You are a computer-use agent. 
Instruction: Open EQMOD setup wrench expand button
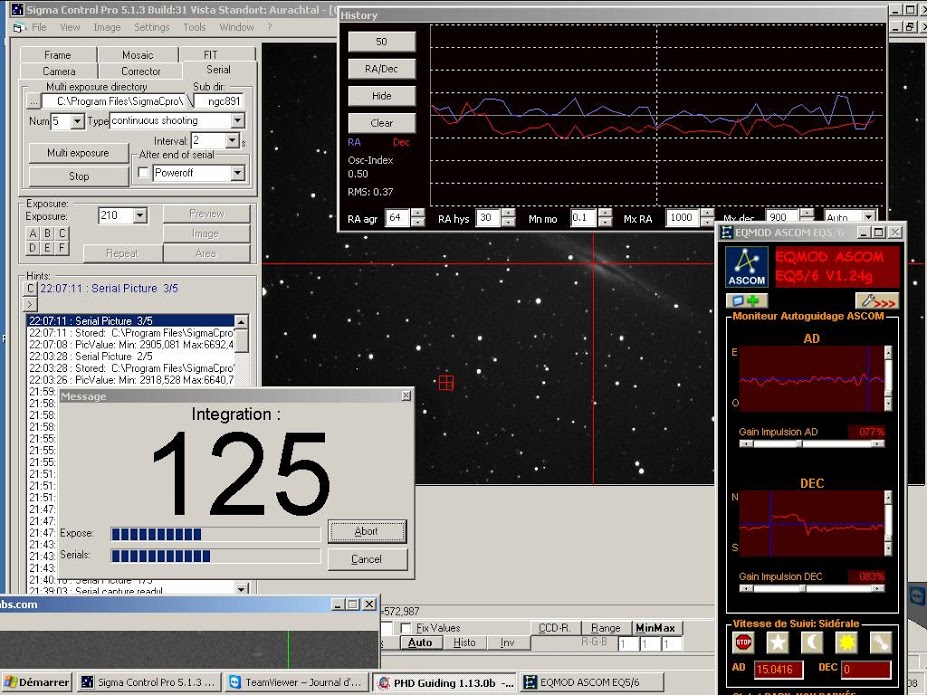[877, 301]
